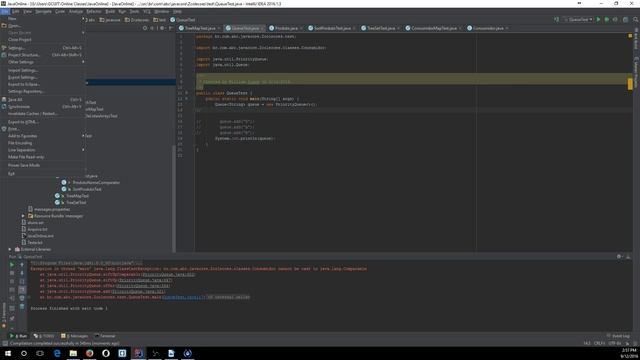Click the Run button in main toolbar
The width and height of the screenshot is (640, 360).
point(598,20)
